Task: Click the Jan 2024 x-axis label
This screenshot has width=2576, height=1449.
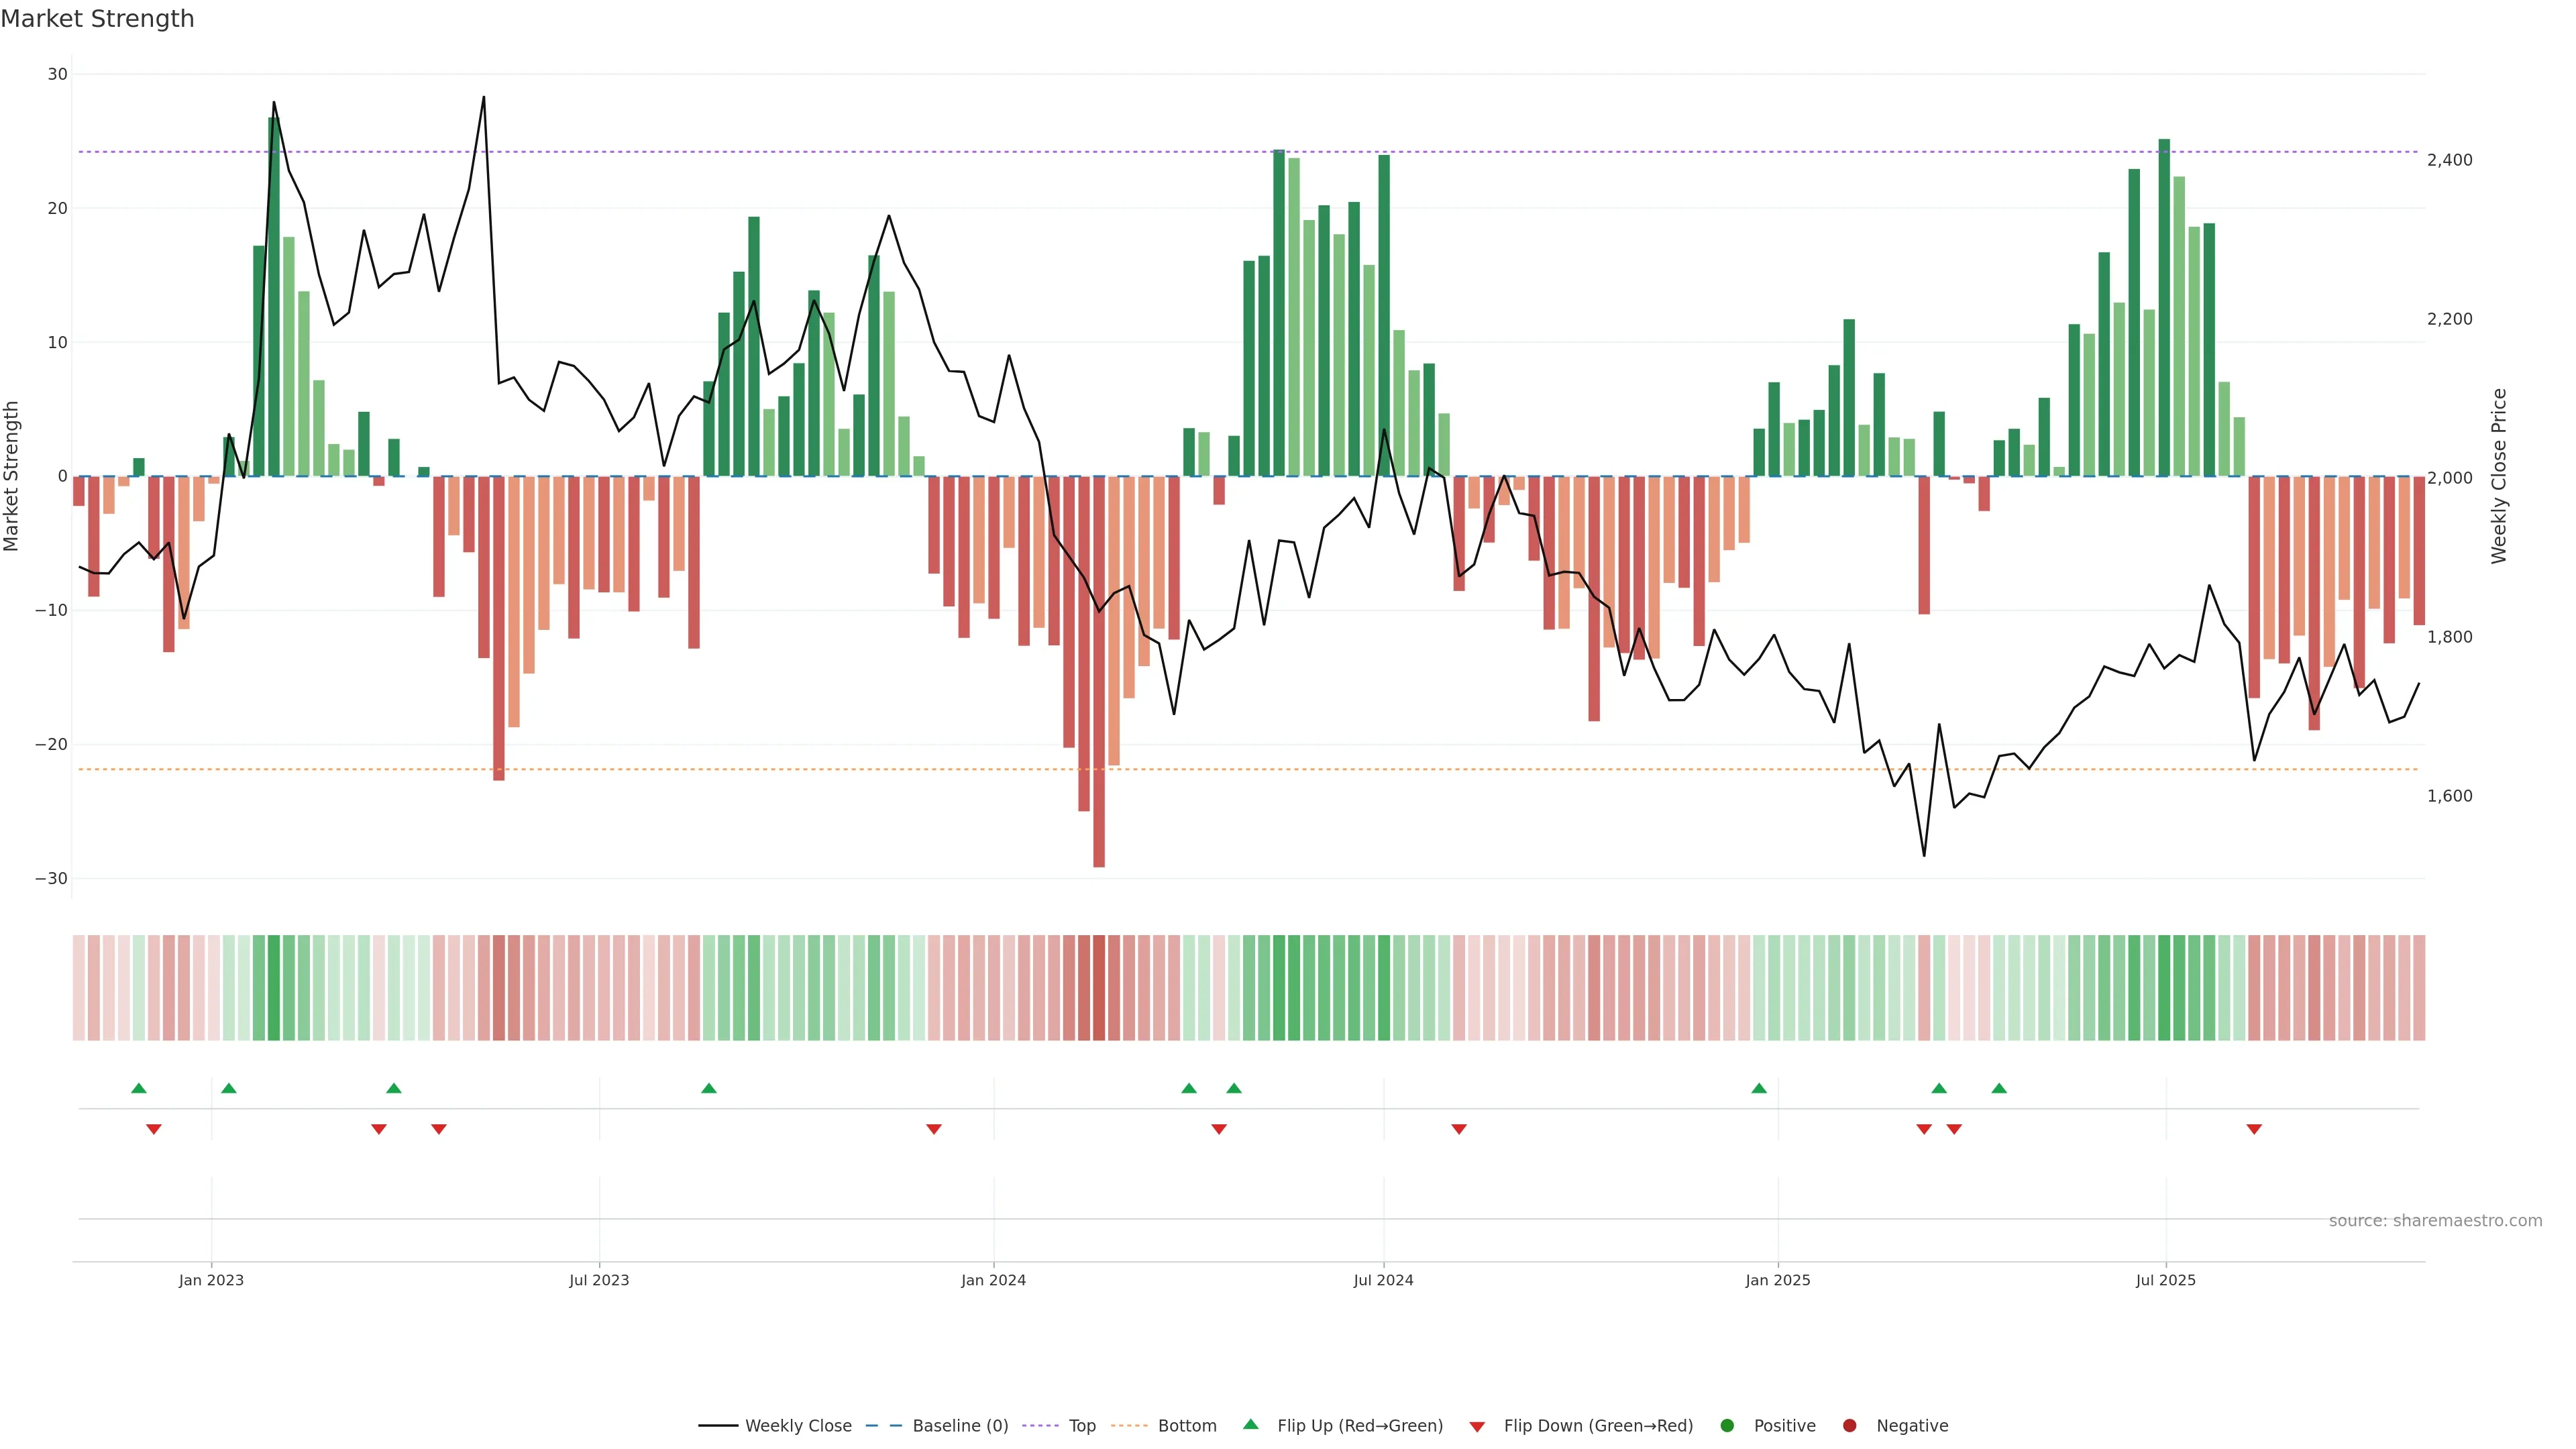Action: pos(993,1280)
